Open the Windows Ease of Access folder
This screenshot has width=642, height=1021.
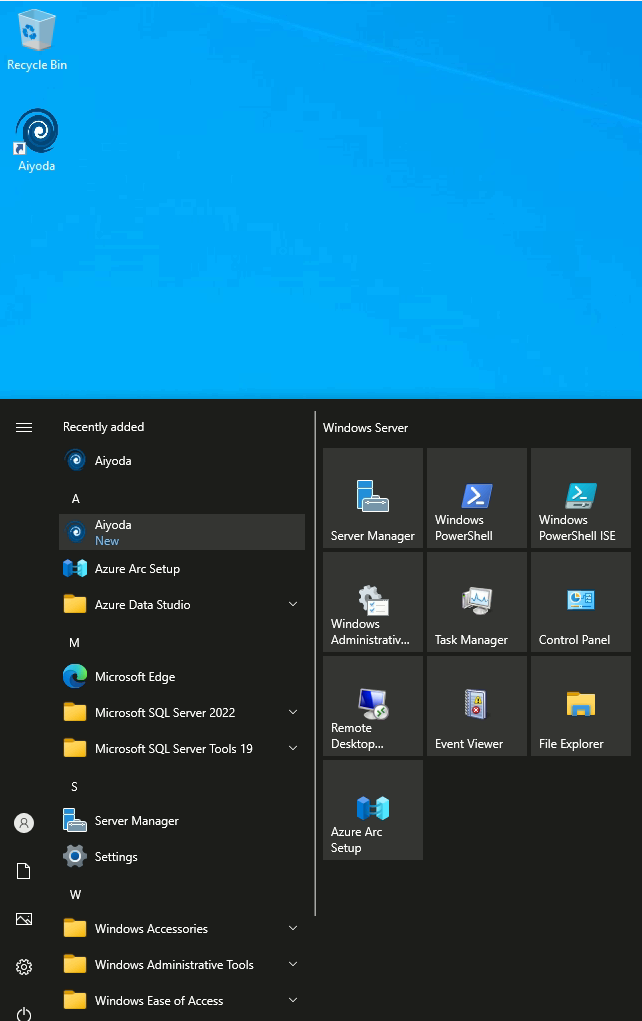[182, 1000]
